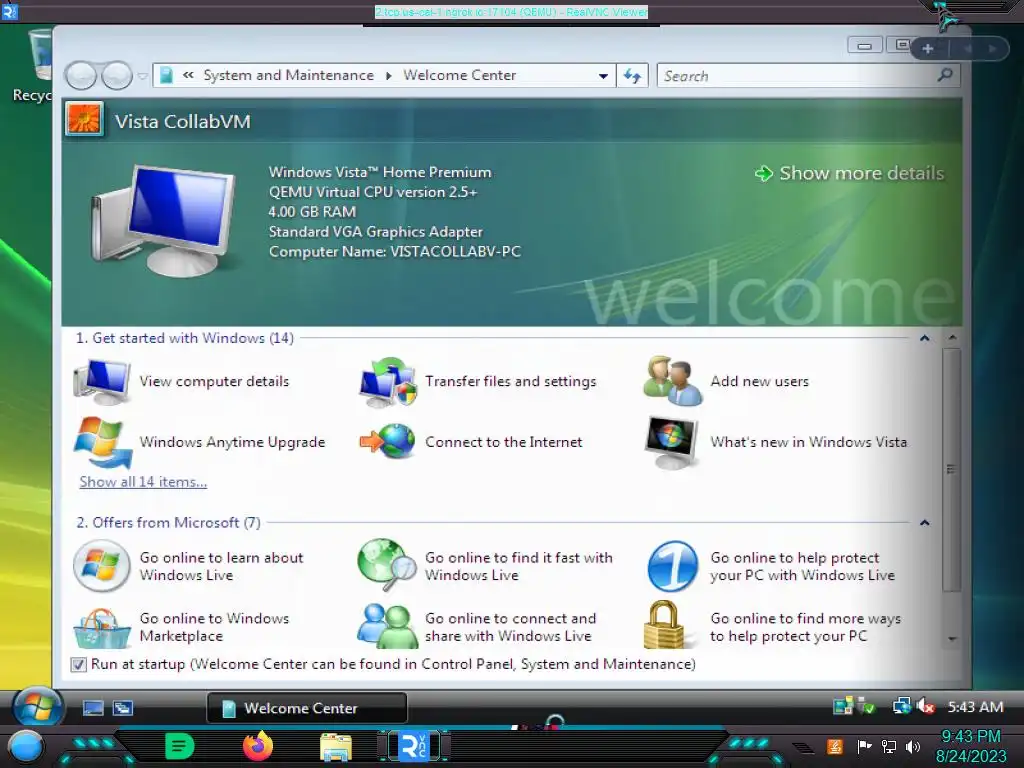Click the Vista Start orb
This screenshot has height=768, width=1024.
point(38,707)
